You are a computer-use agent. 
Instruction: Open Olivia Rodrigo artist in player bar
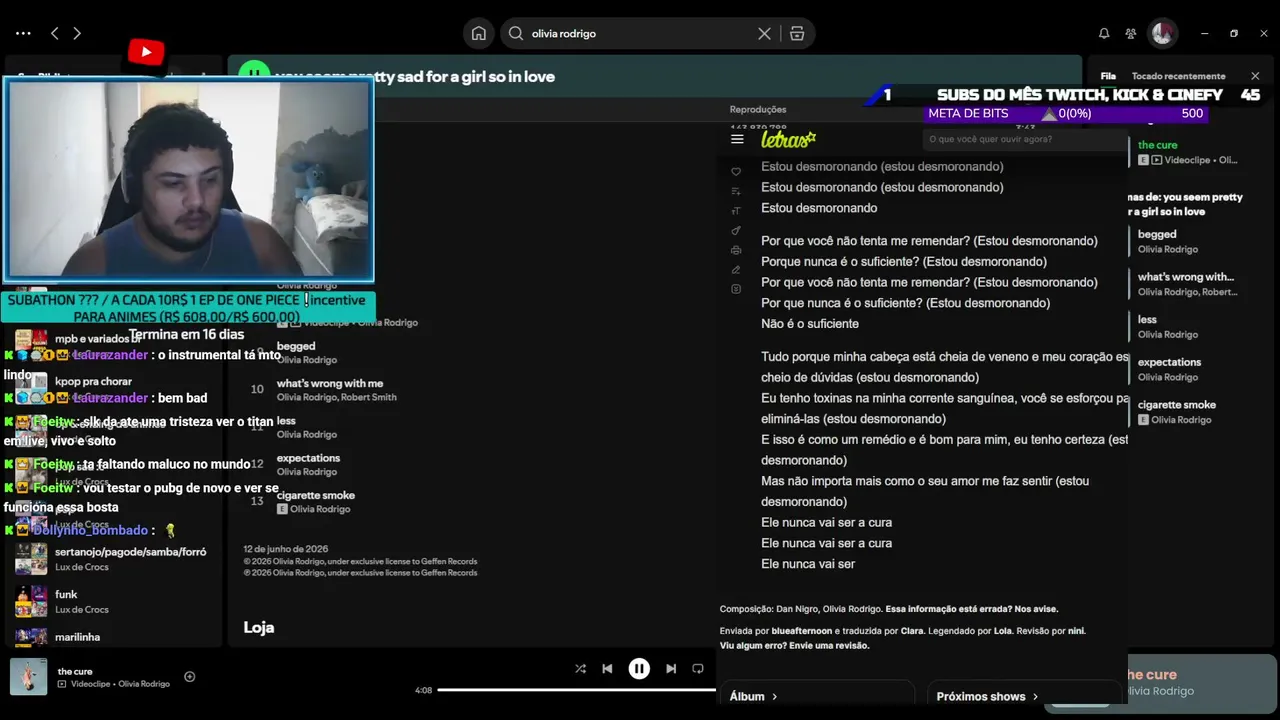click(144, 684)
